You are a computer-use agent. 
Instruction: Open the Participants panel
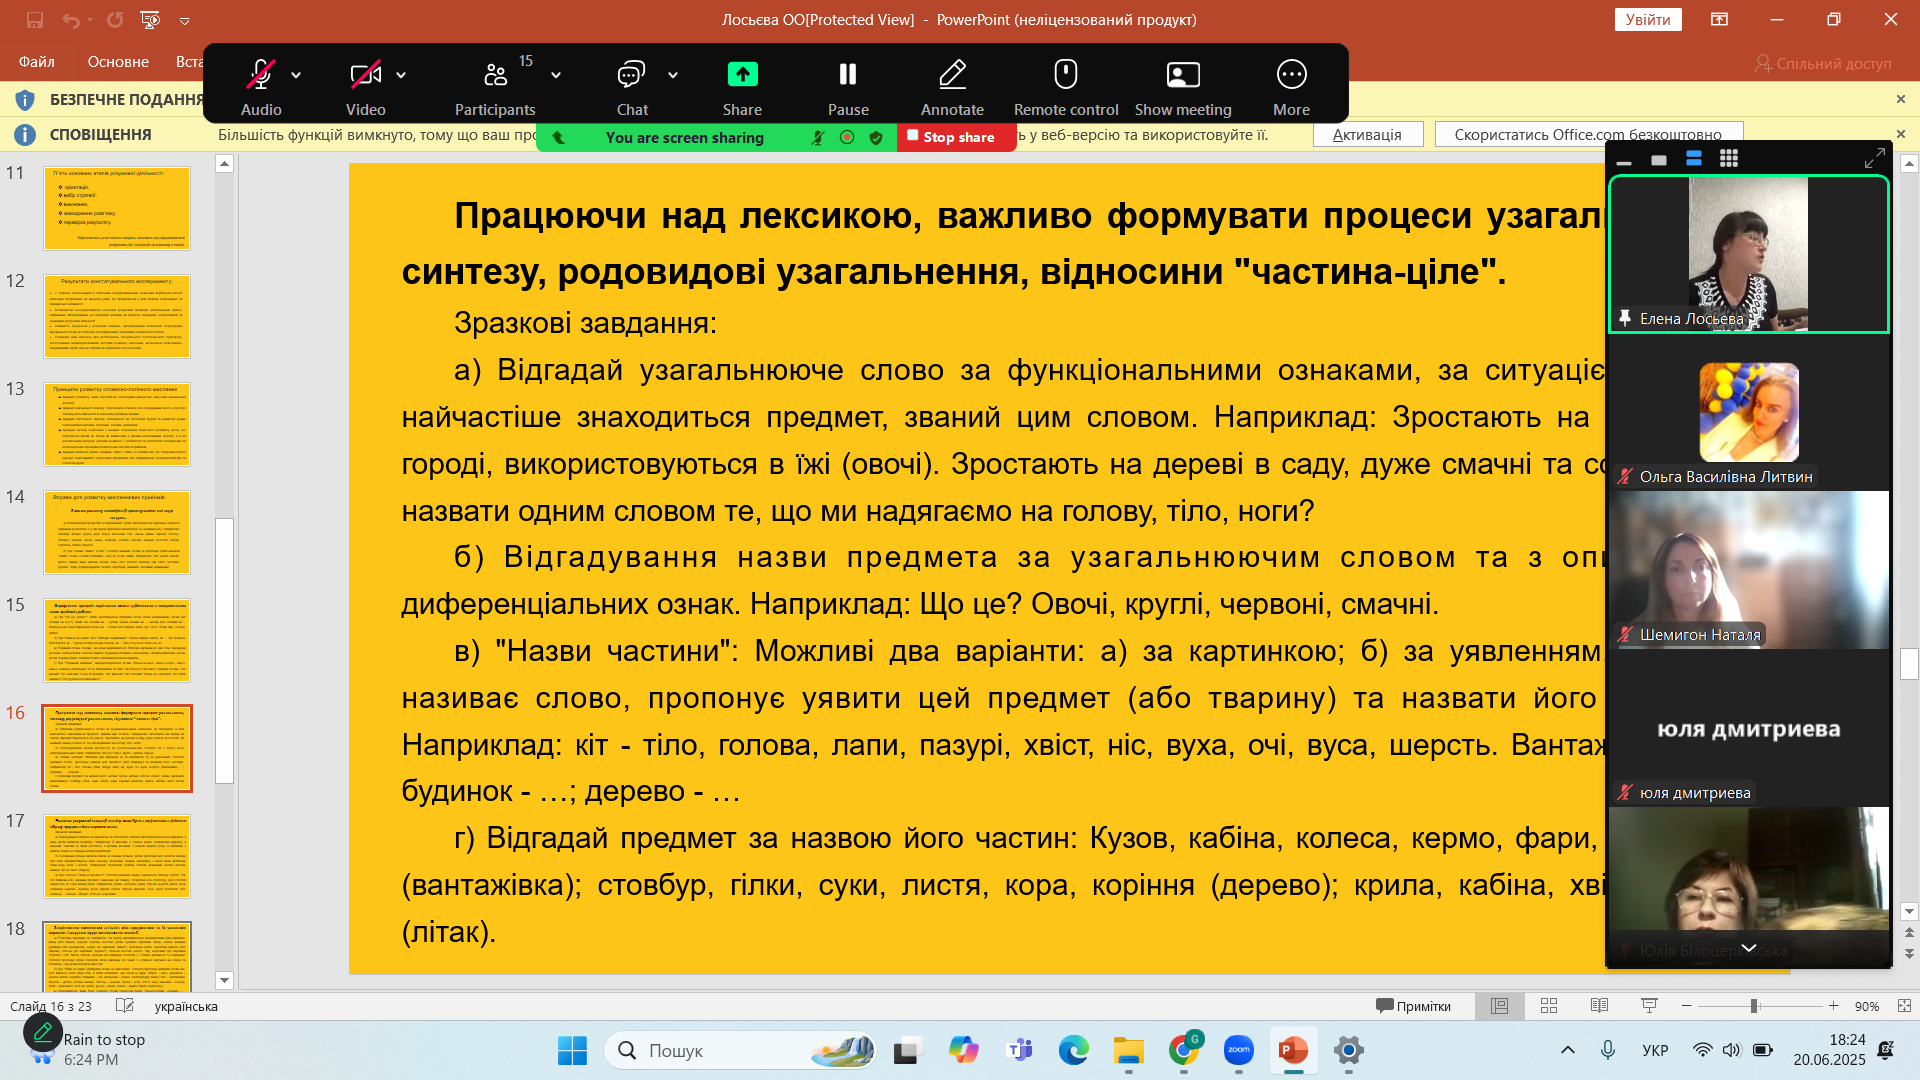point(495,86)
